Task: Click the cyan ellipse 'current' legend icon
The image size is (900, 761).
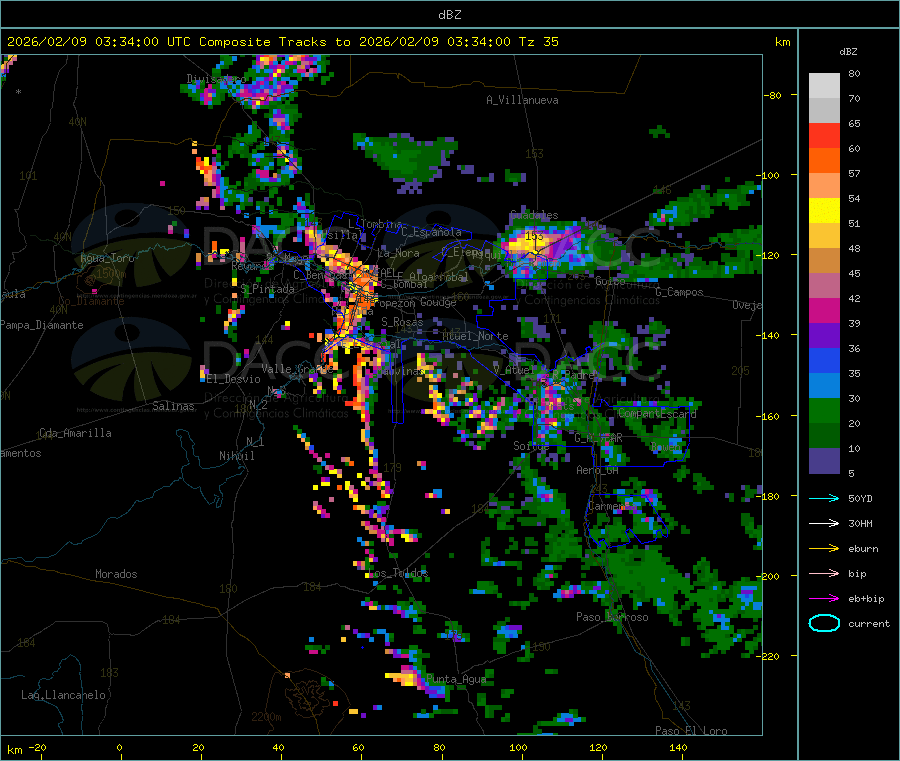Action: (x=824, y=623)
